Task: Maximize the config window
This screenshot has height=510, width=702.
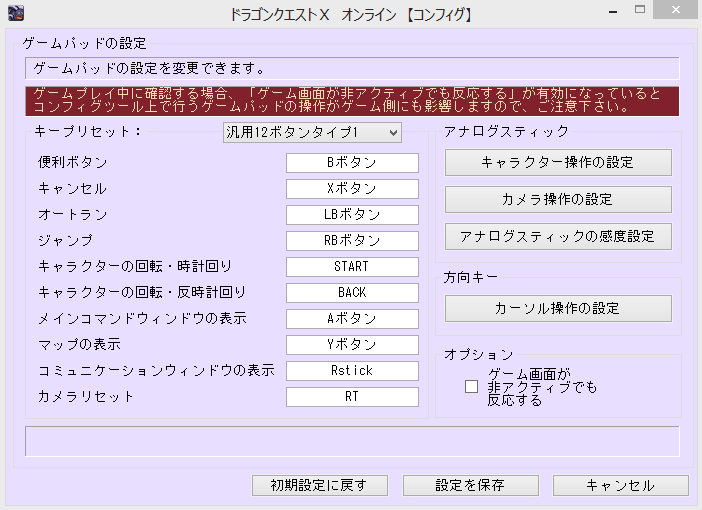Action: 640,10
